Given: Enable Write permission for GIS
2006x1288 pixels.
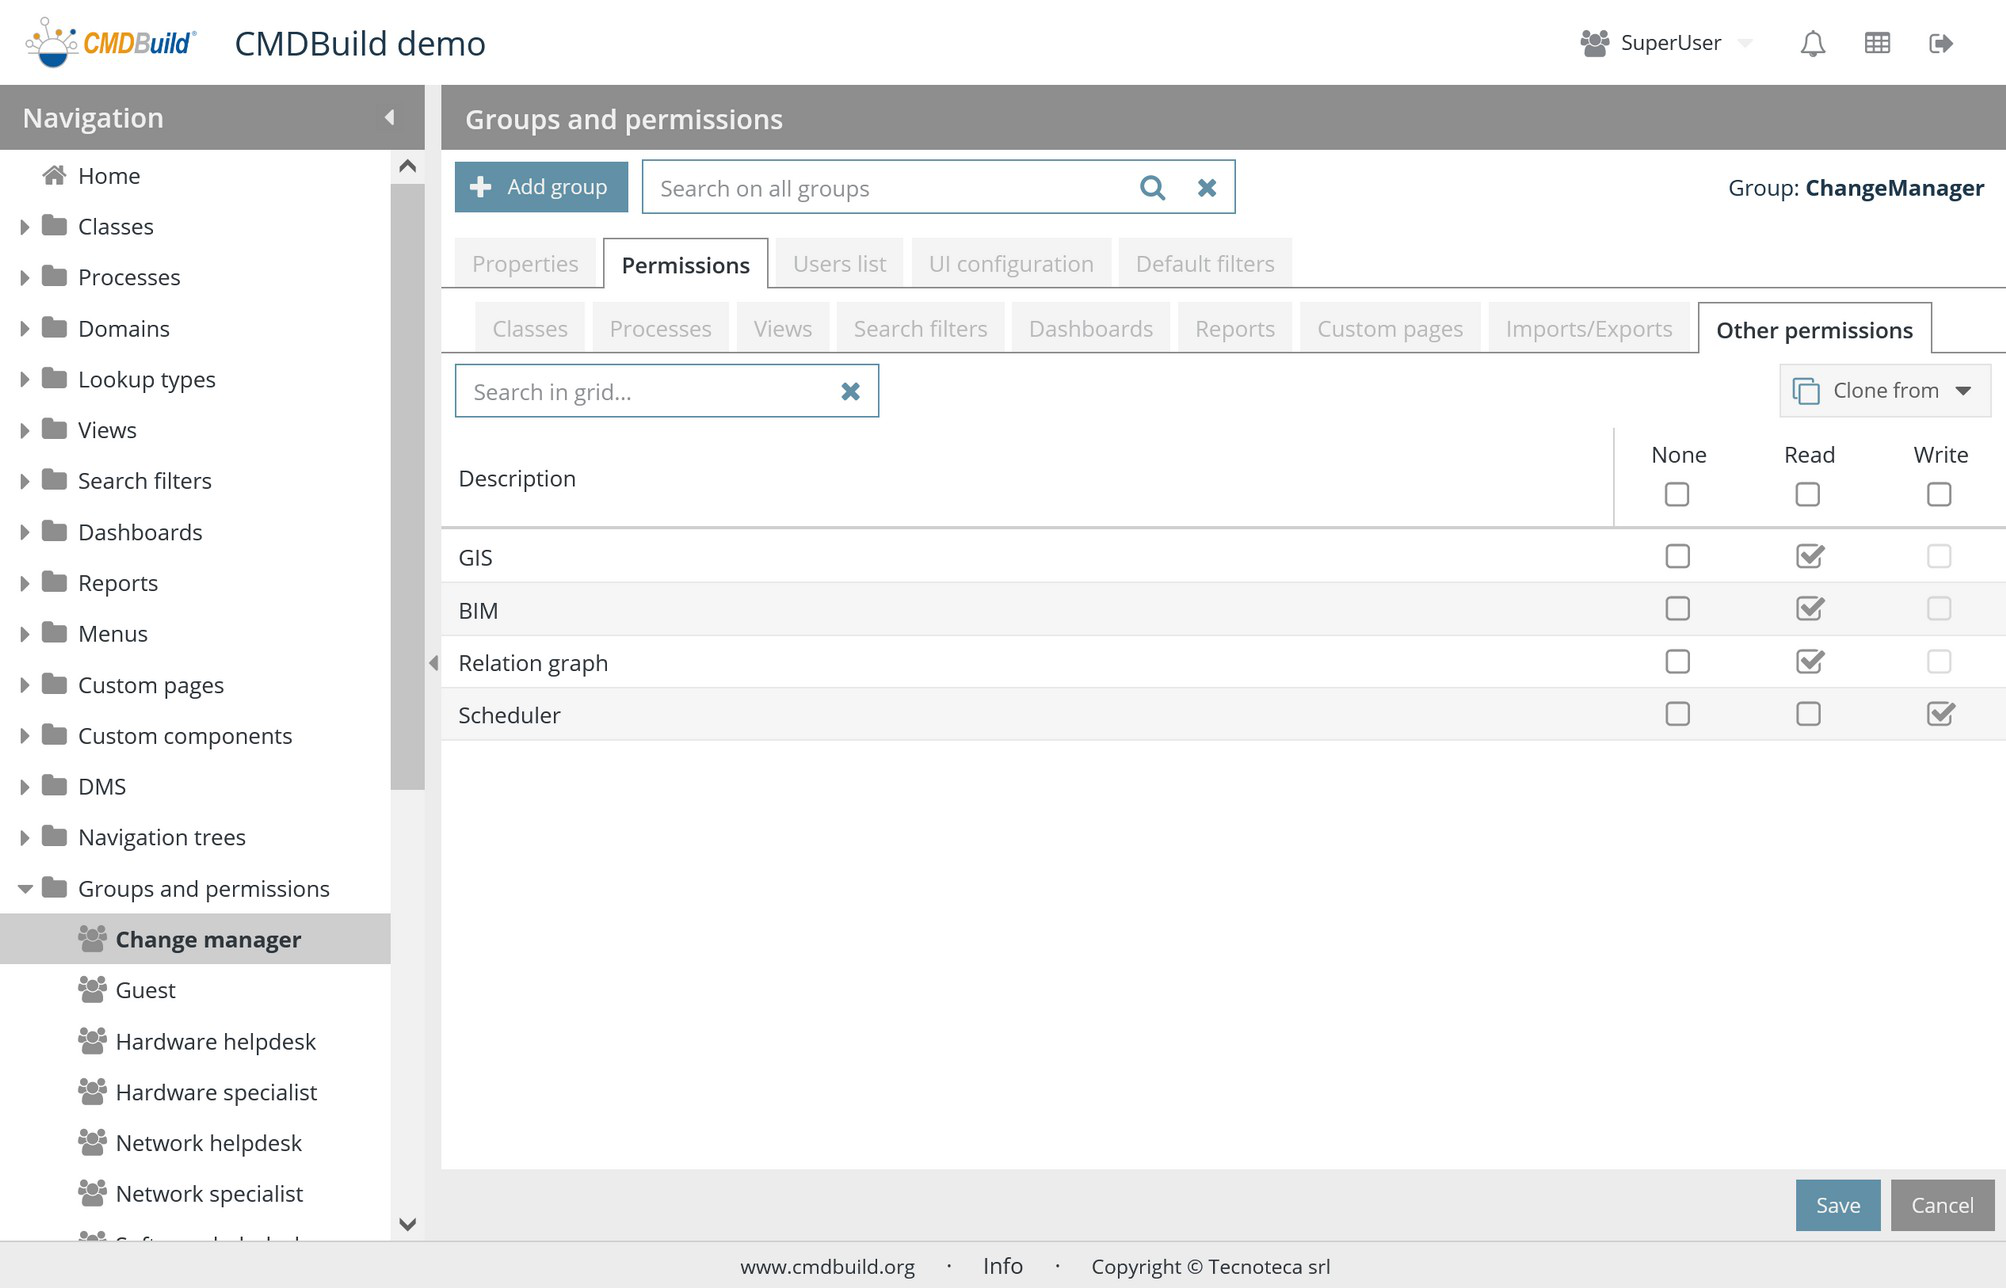Looking at the screenshot, I should click(x=1939, y=556).
